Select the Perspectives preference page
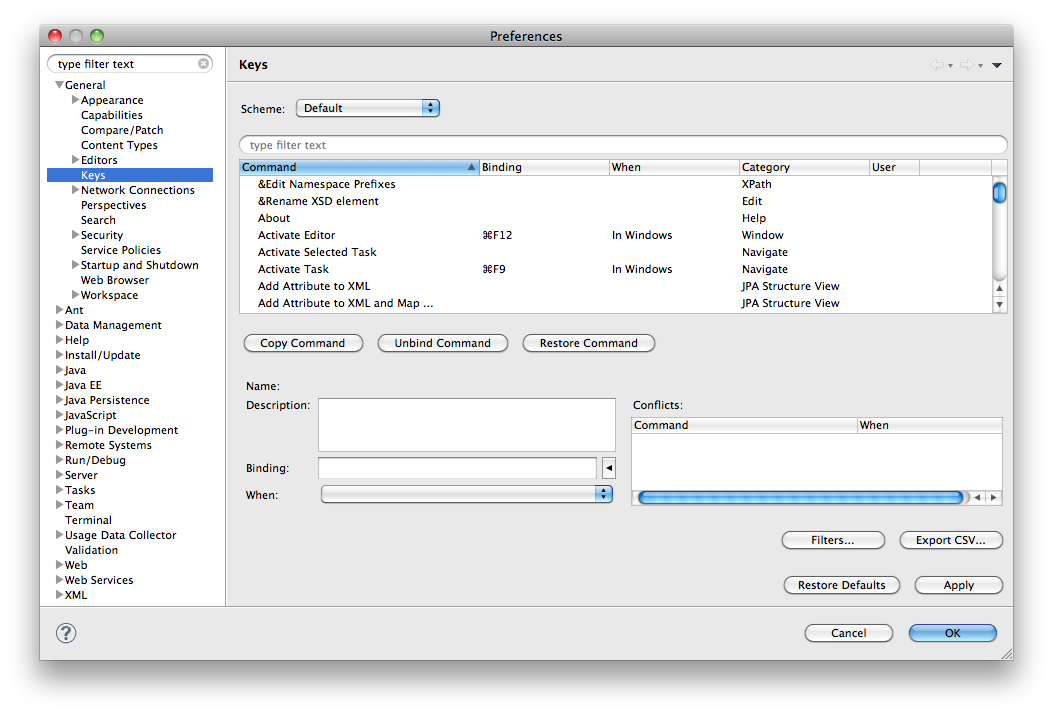1053x715 pixels. (x=113, y=205)
